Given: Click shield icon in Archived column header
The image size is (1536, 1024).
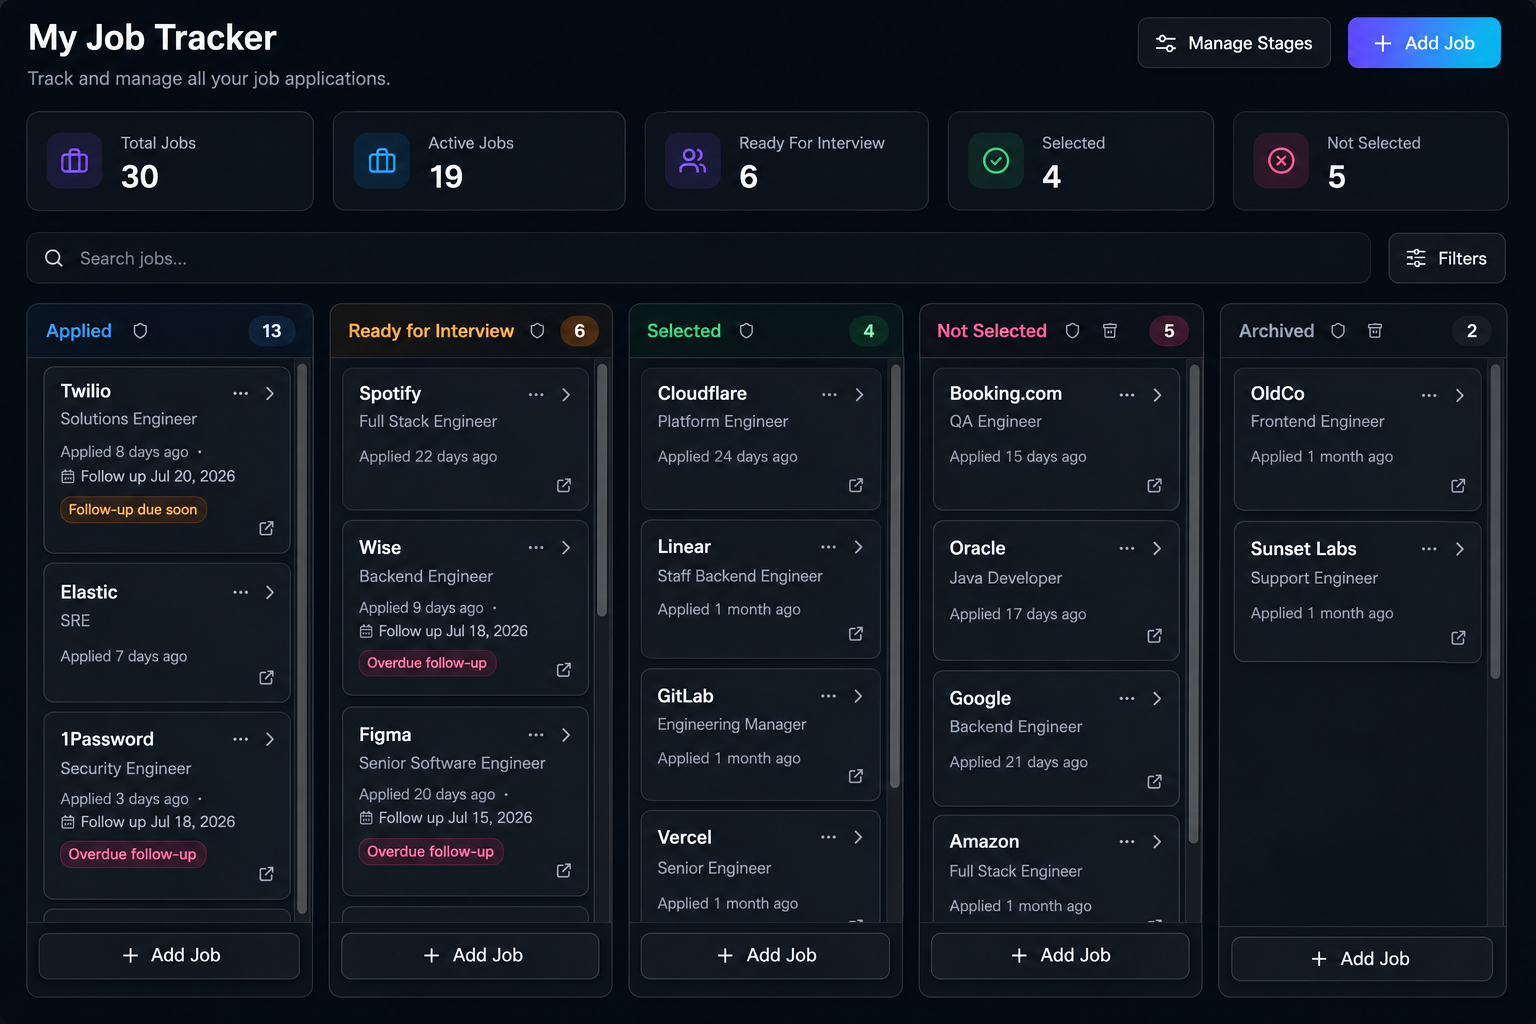Looking at the screenshot, I should (1338, 331).
